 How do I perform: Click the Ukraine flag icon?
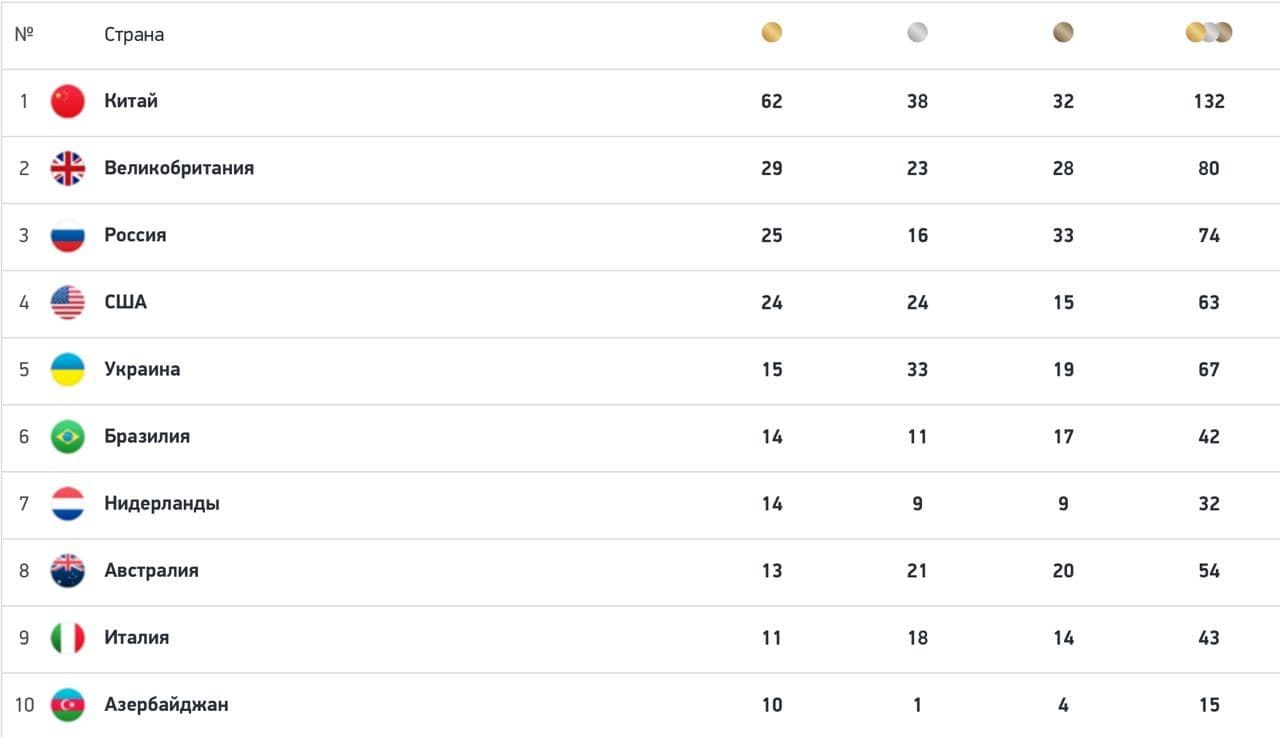(68, 369)
